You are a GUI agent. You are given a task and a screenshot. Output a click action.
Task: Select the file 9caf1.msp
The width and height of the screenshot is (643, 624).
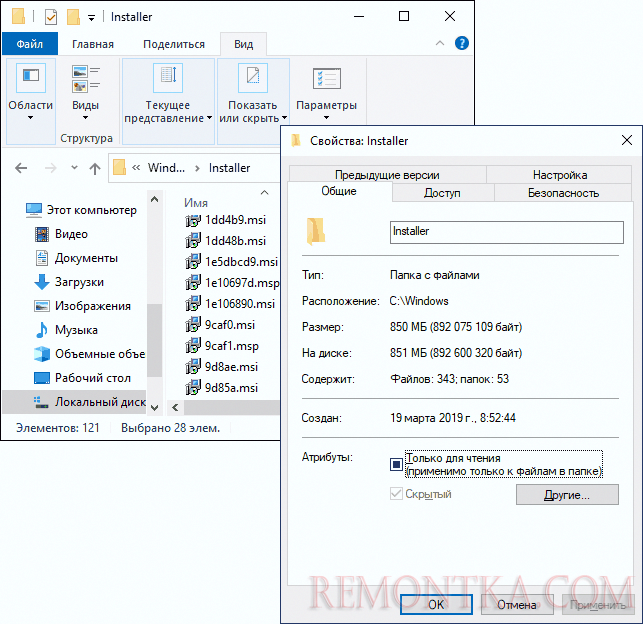[x=222, y=346]
